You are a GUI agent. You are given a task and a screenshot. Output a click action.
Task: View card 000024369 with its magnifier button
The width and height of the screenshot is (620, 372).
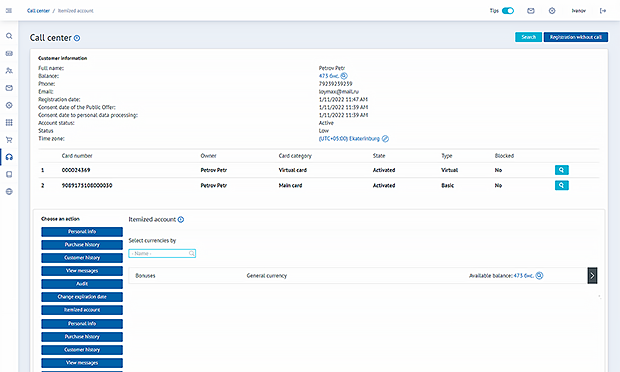(x=561, y=170)
